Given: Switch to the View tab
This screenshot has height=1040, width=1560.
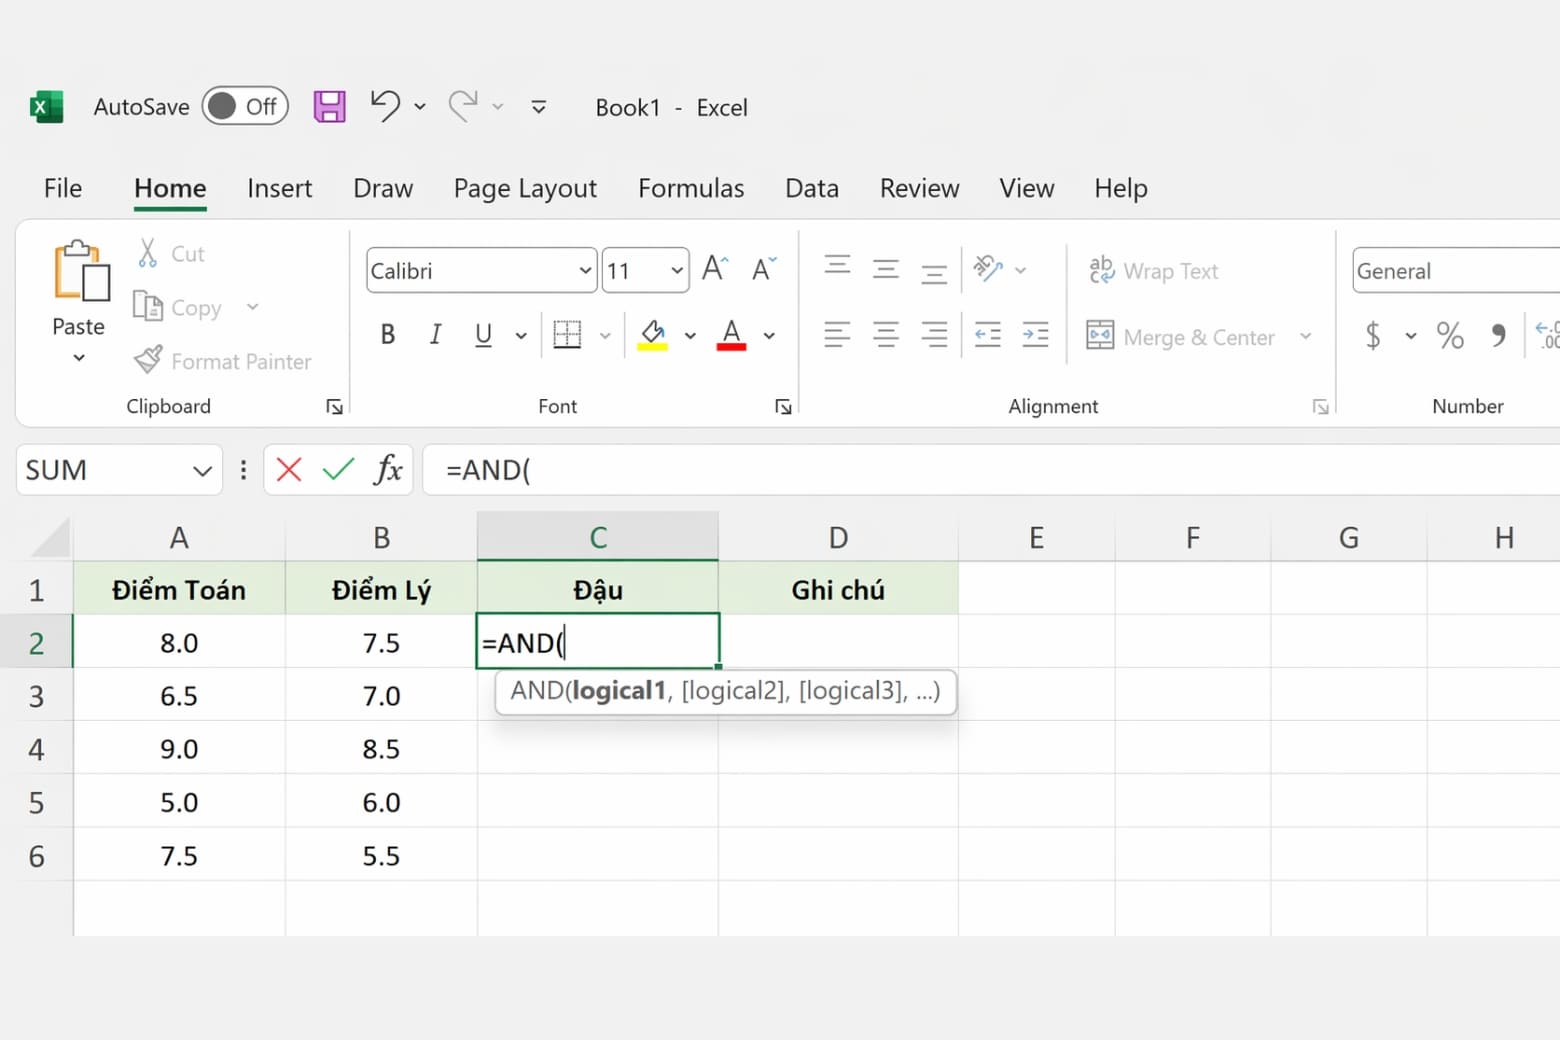Looking at the screenshot, I should [1027, 188].
